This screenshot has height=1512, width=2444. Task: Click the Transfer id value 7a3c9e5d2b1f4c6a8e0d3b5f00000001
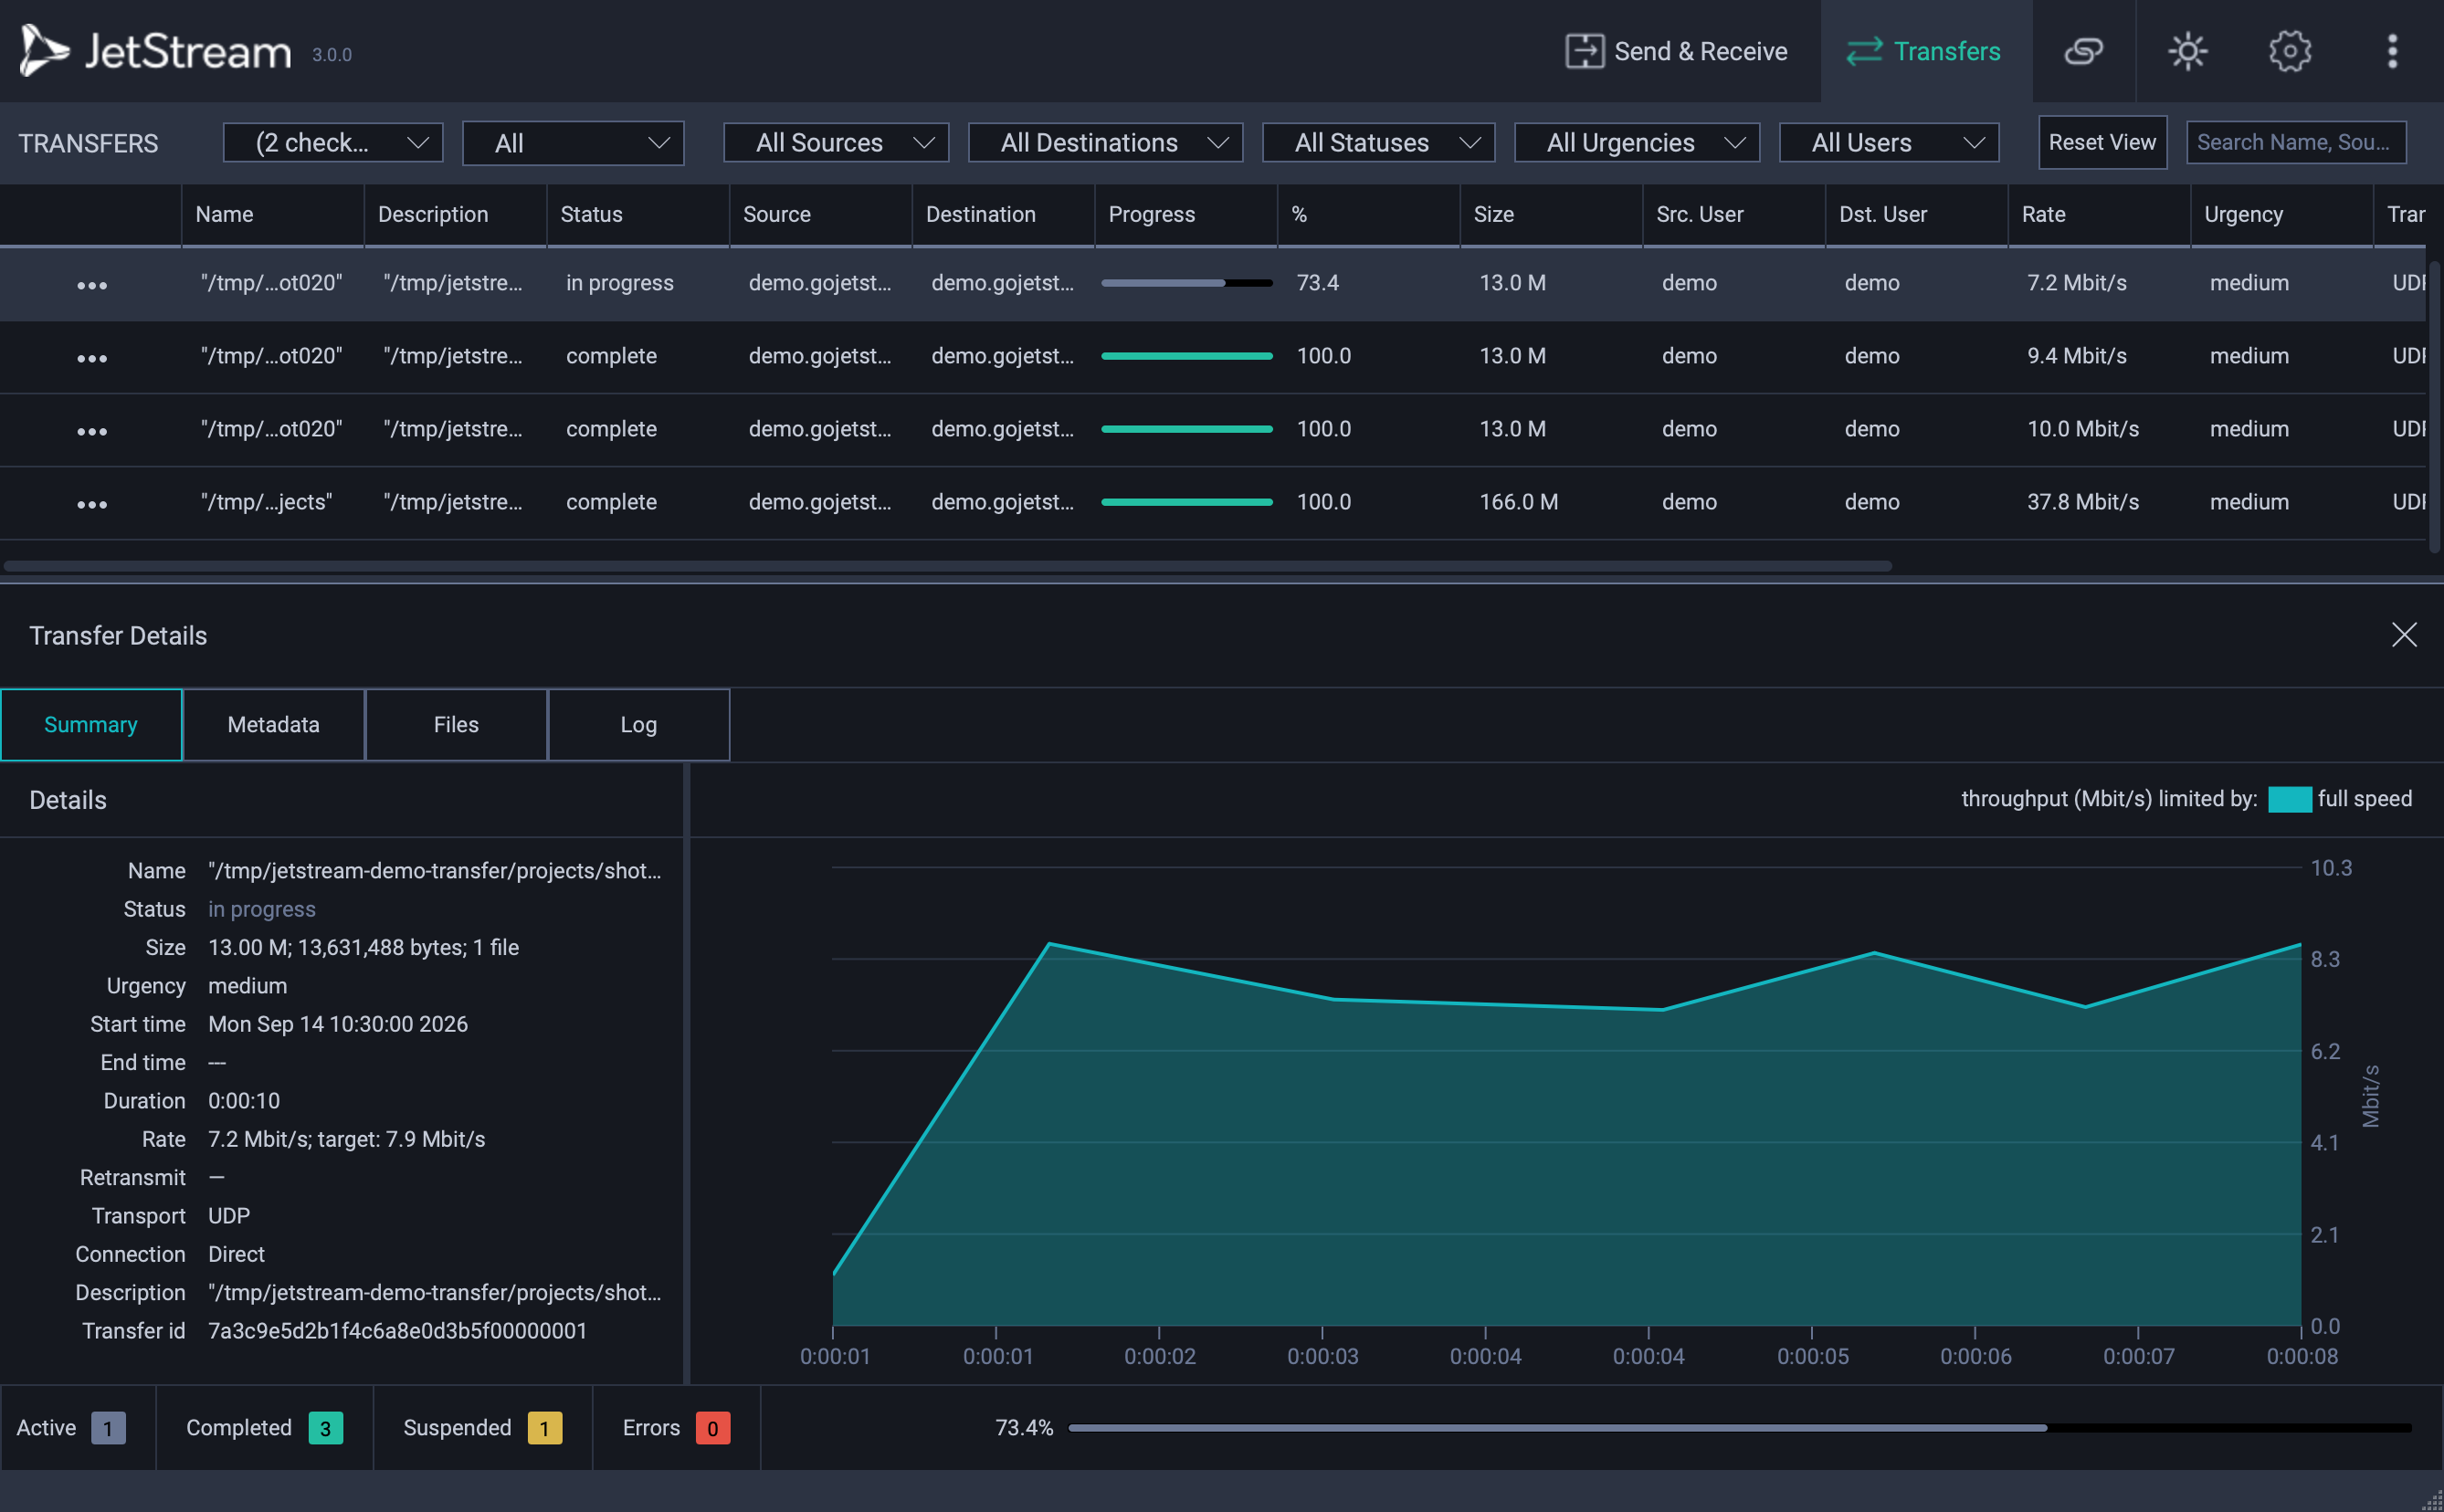coord(398,1331)
